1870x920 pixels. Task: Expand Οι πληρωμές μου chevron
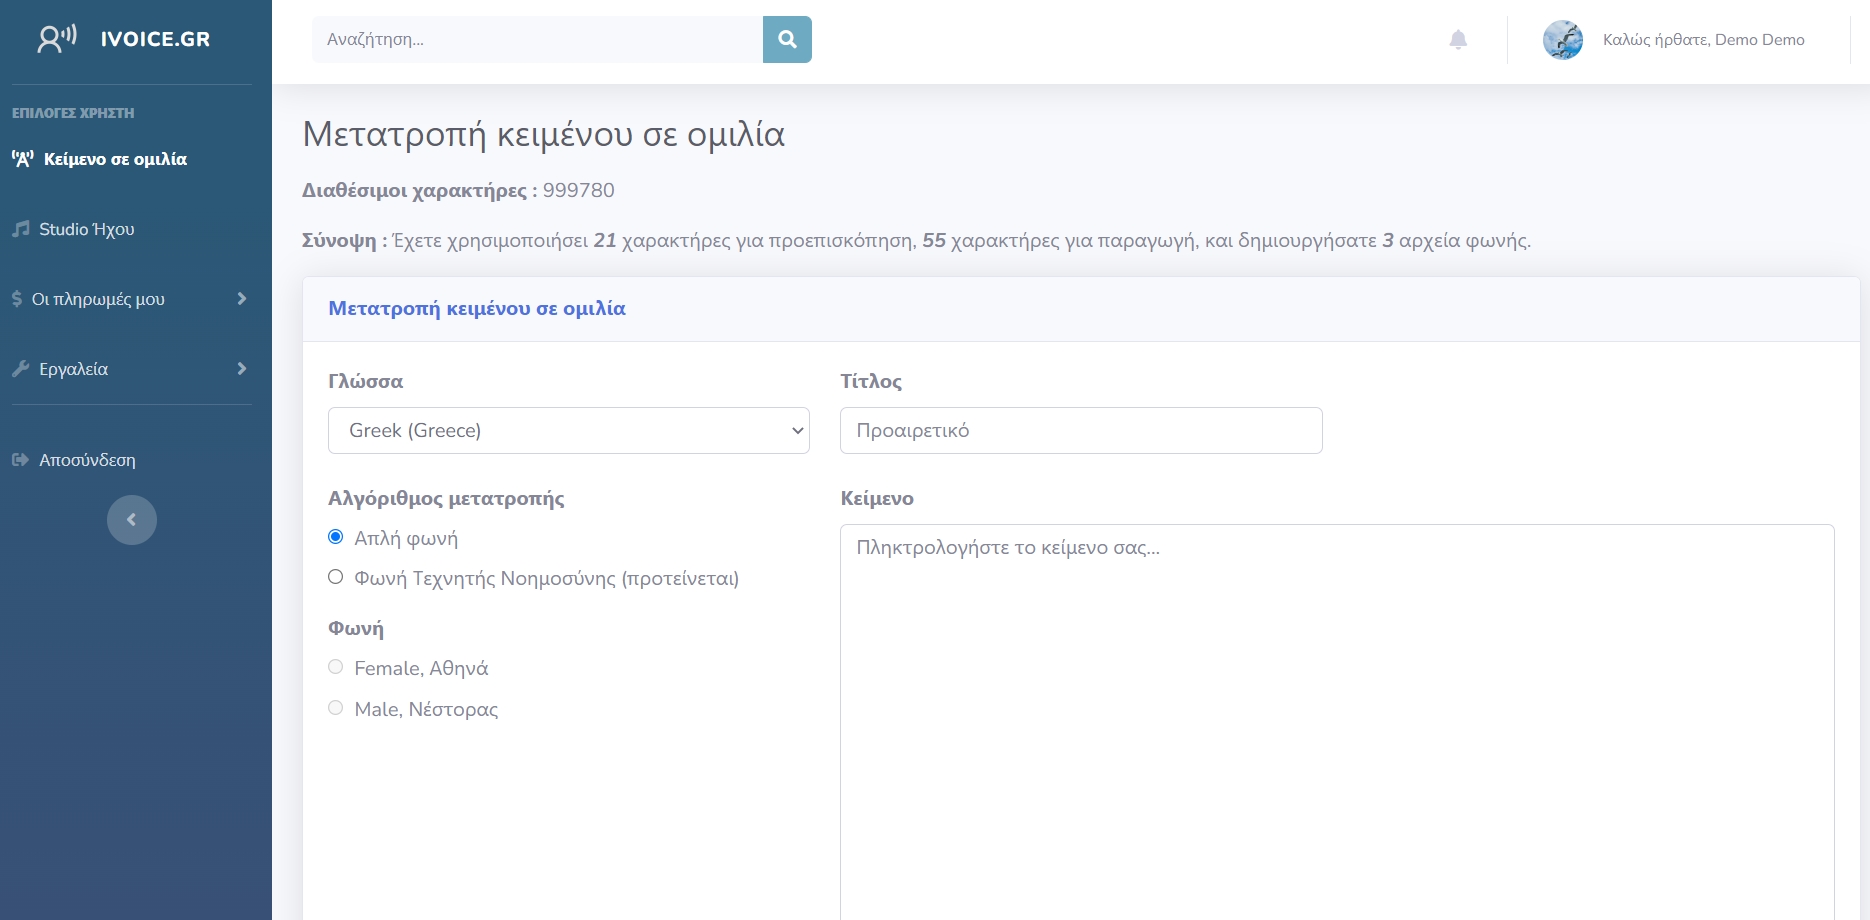pos(242,299)
